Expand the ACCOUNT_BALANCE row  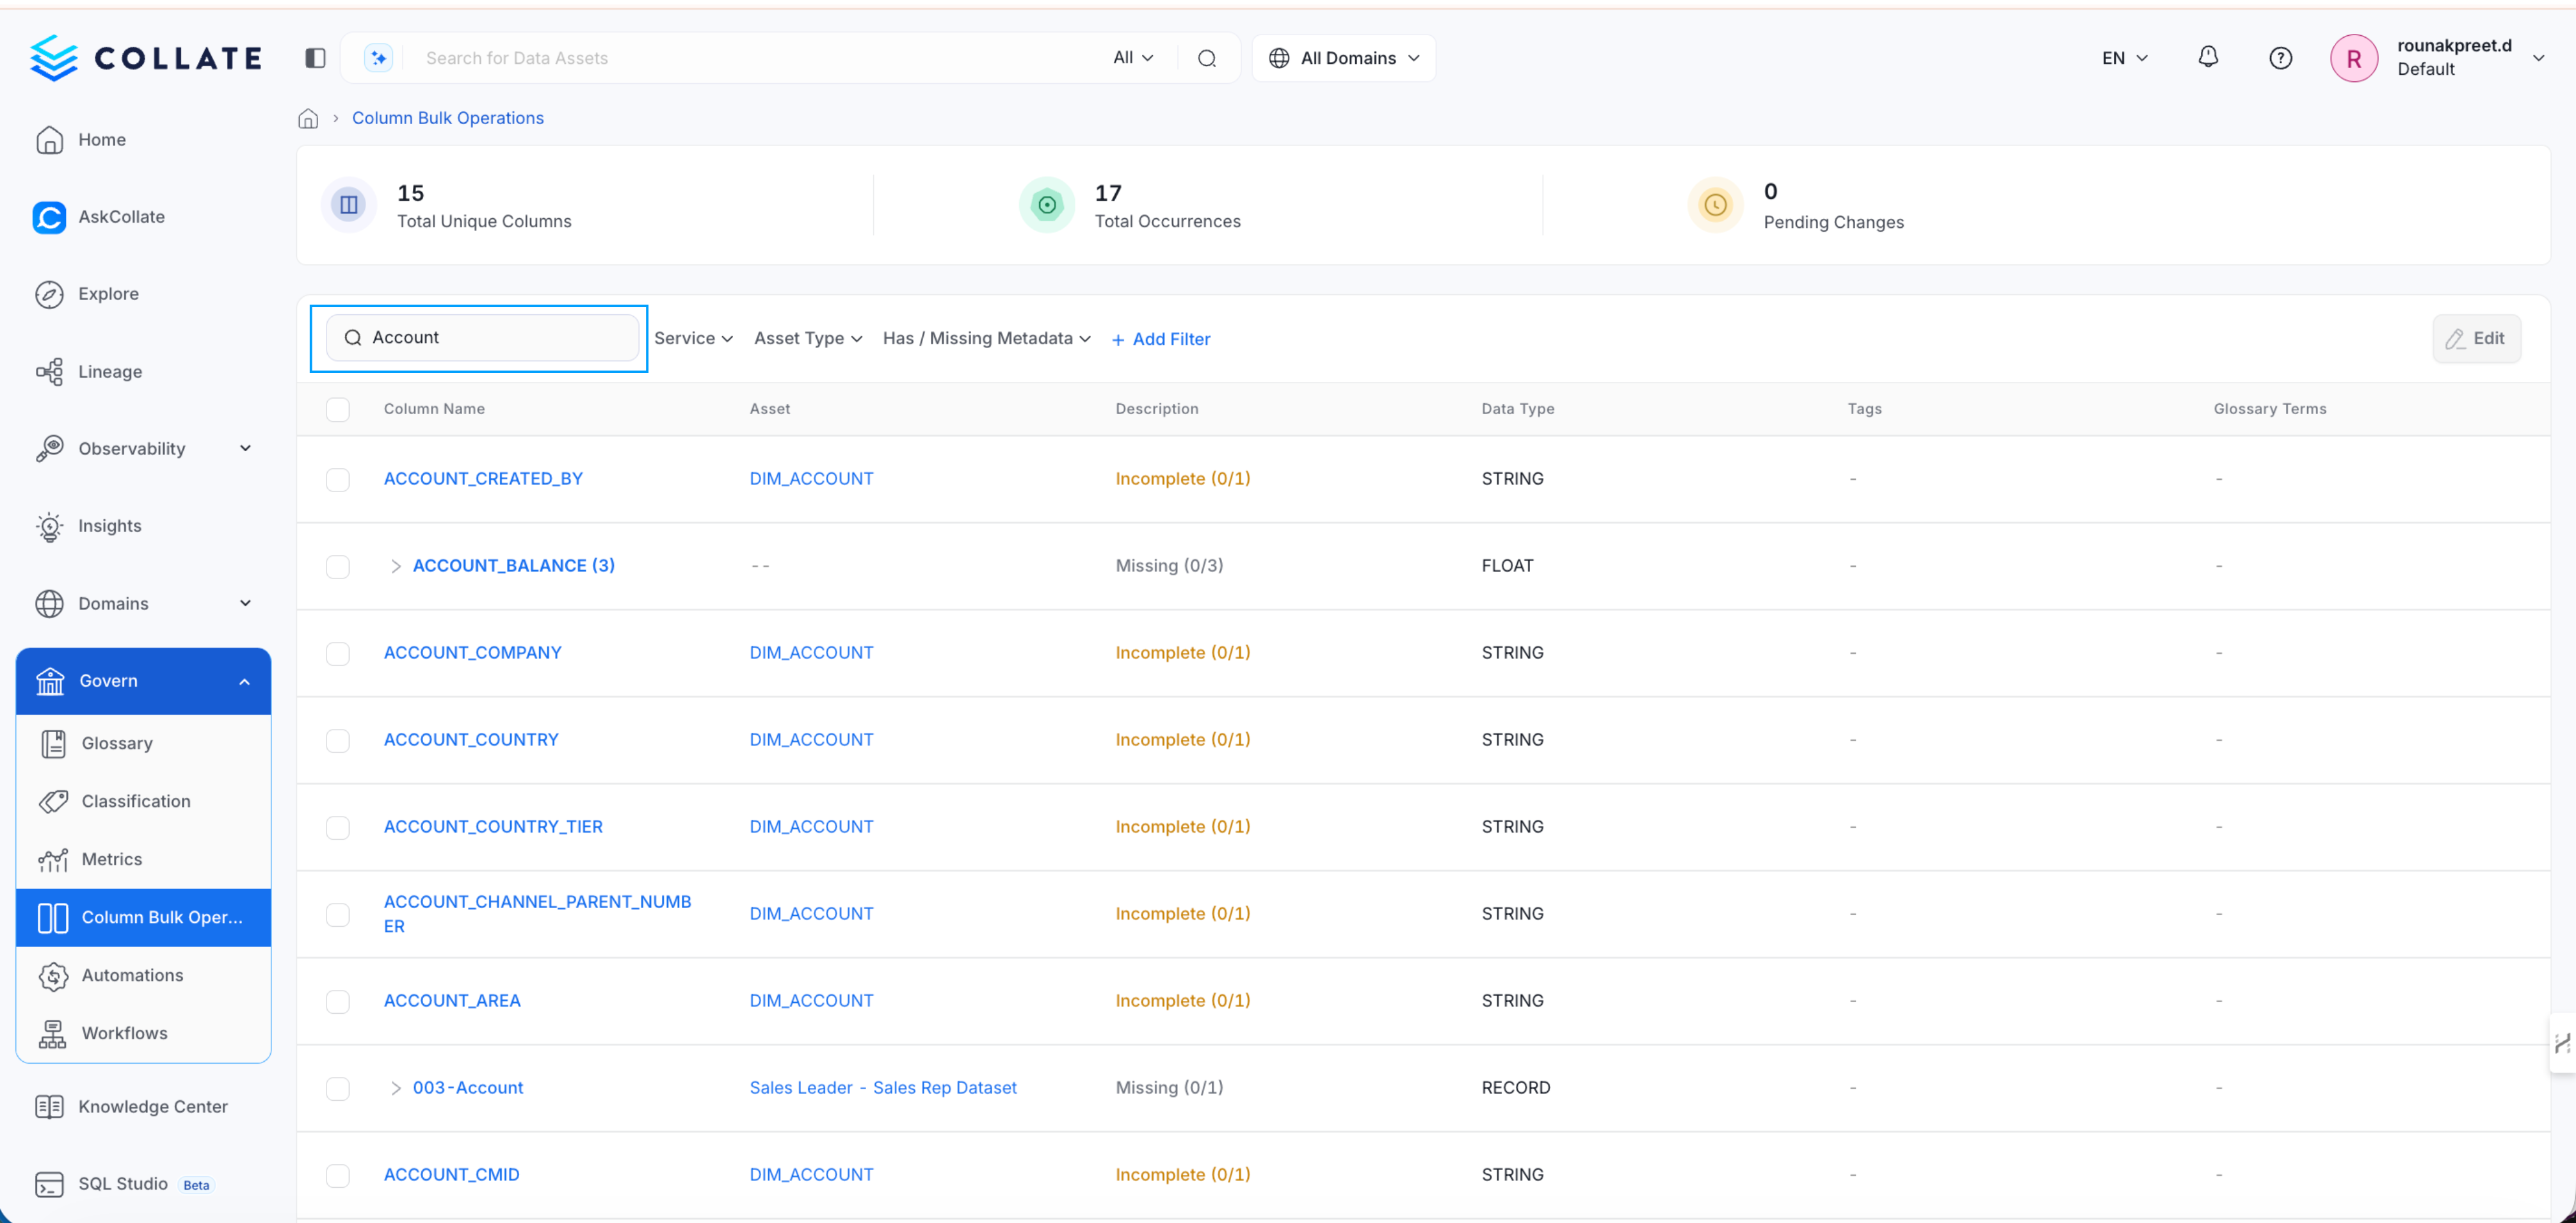click(396, 565)
